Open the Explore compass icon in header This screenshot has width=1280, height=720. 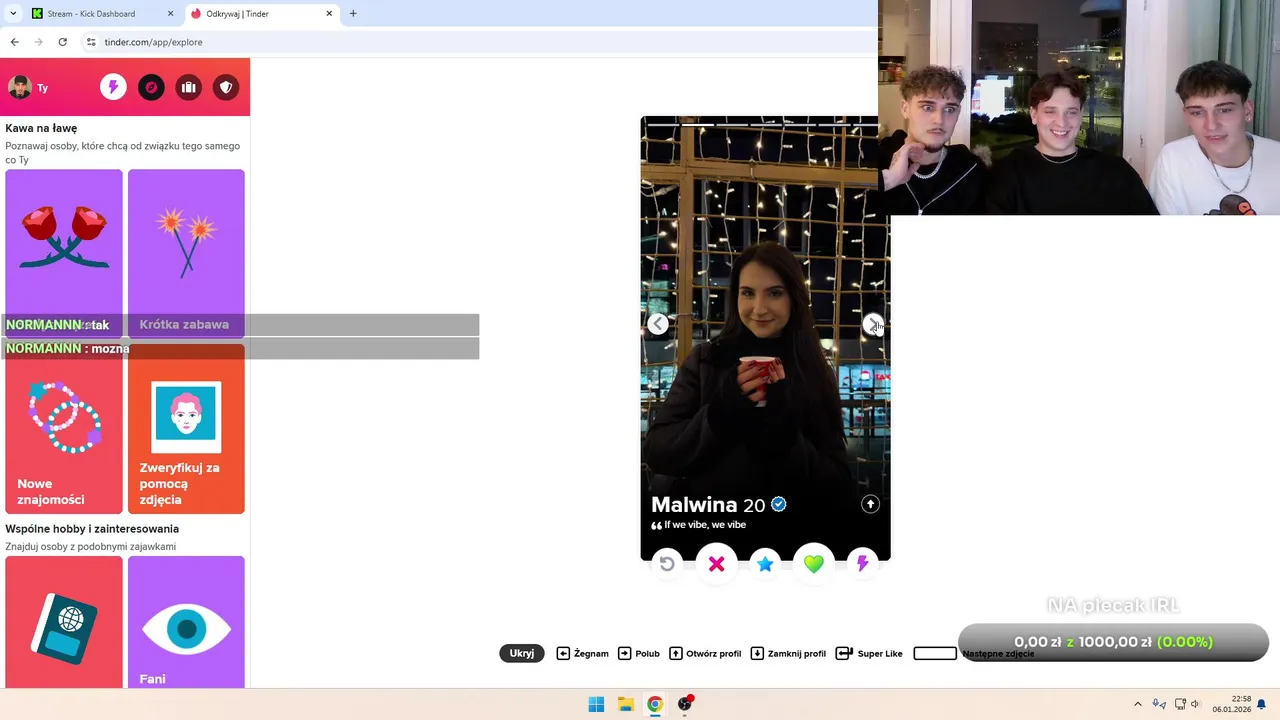pyautogui.click(x=151, y=87)
